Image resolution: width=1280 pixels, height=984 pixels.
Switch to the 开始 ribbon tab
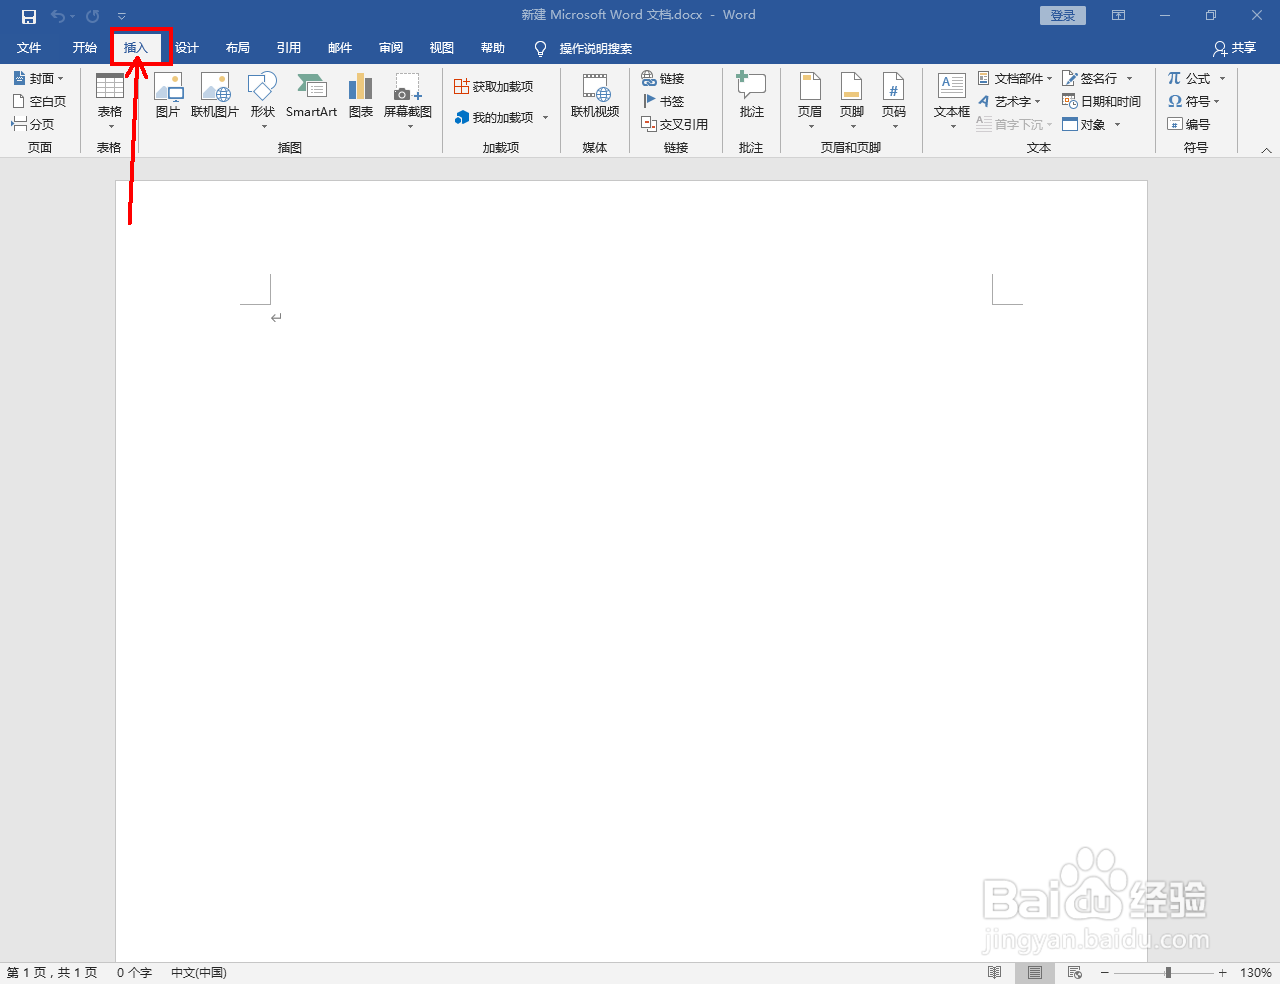(x=84, y=47)
